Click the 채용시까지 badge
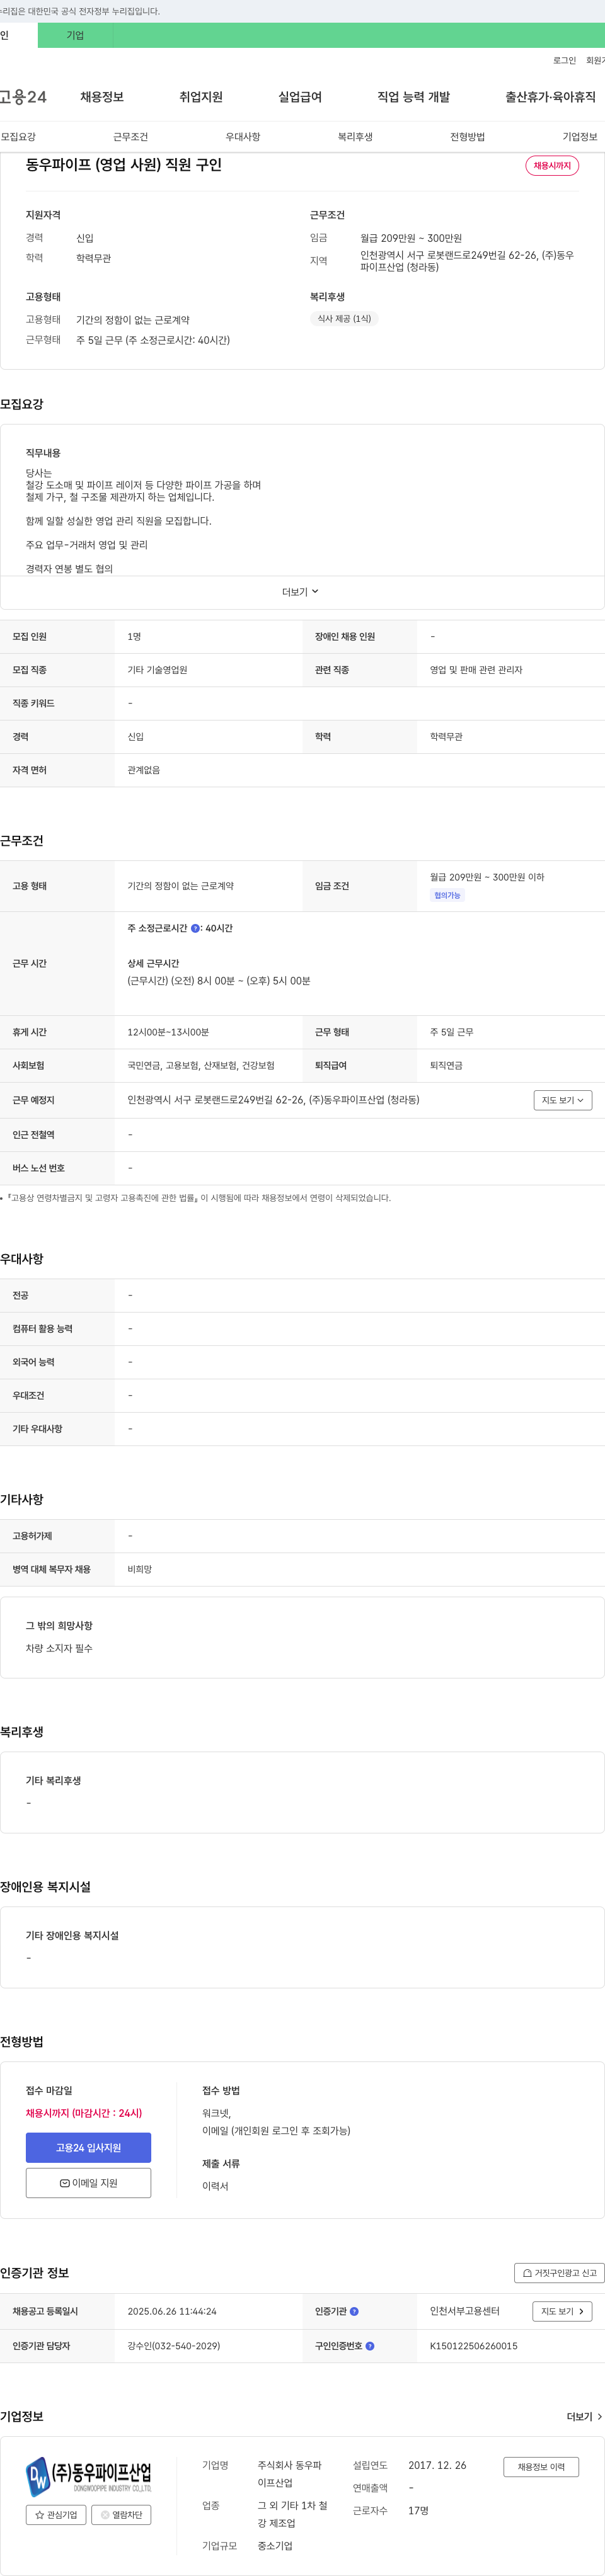Screen dimensions: 605x2576 coord(552,166)
